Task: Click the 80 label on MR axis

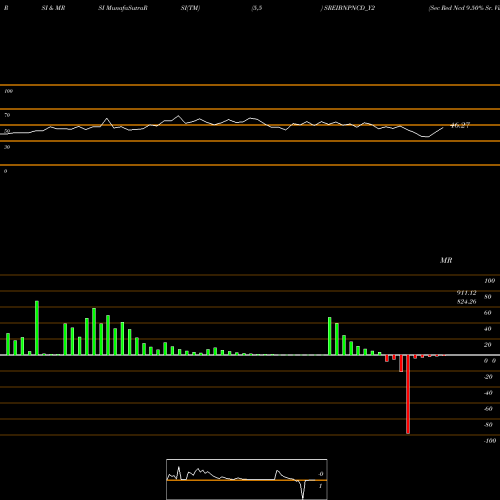Action: coord(488,297)
